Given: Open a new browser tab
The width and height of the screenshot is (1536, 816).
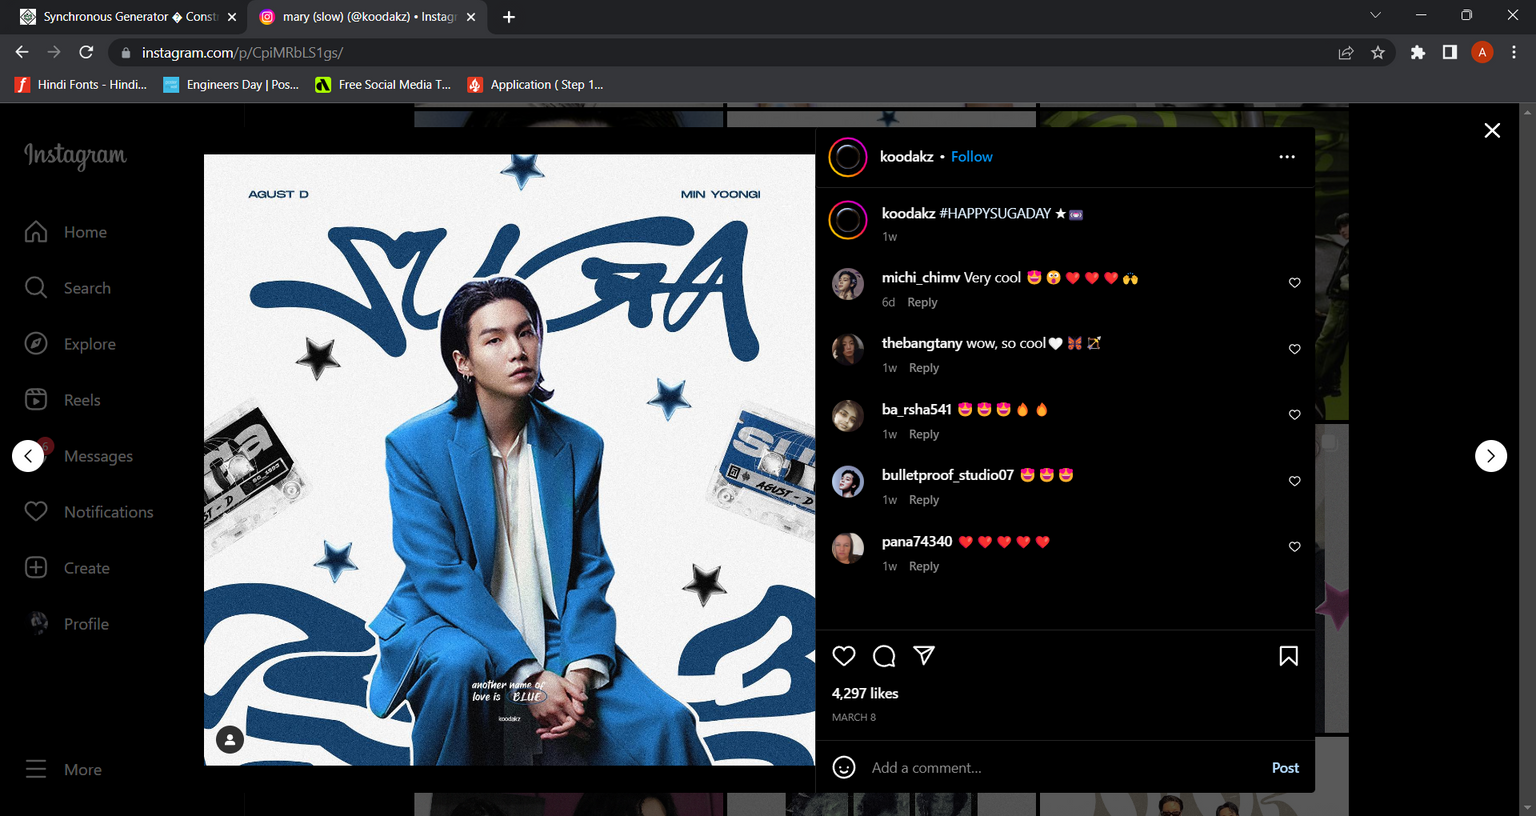Looking at the screenshot, I should pos(509,17).
